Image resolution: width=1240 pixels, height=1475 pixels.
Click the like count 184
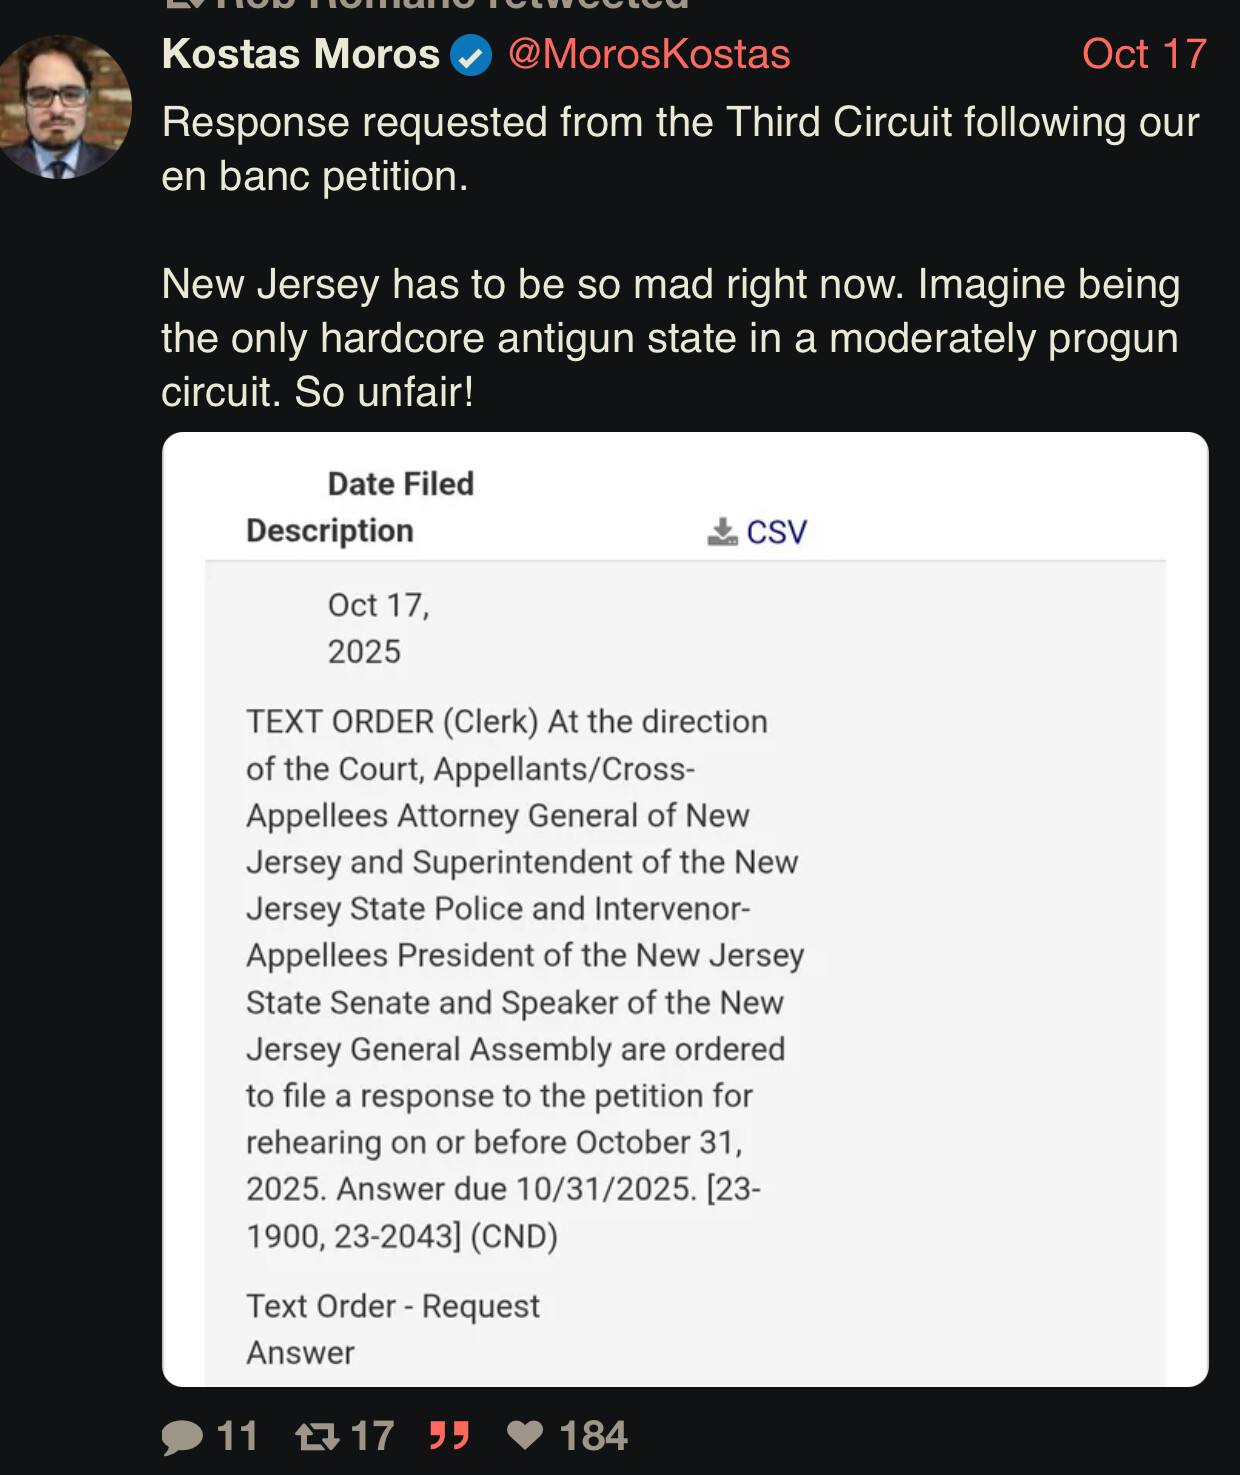click(593, 1437)
